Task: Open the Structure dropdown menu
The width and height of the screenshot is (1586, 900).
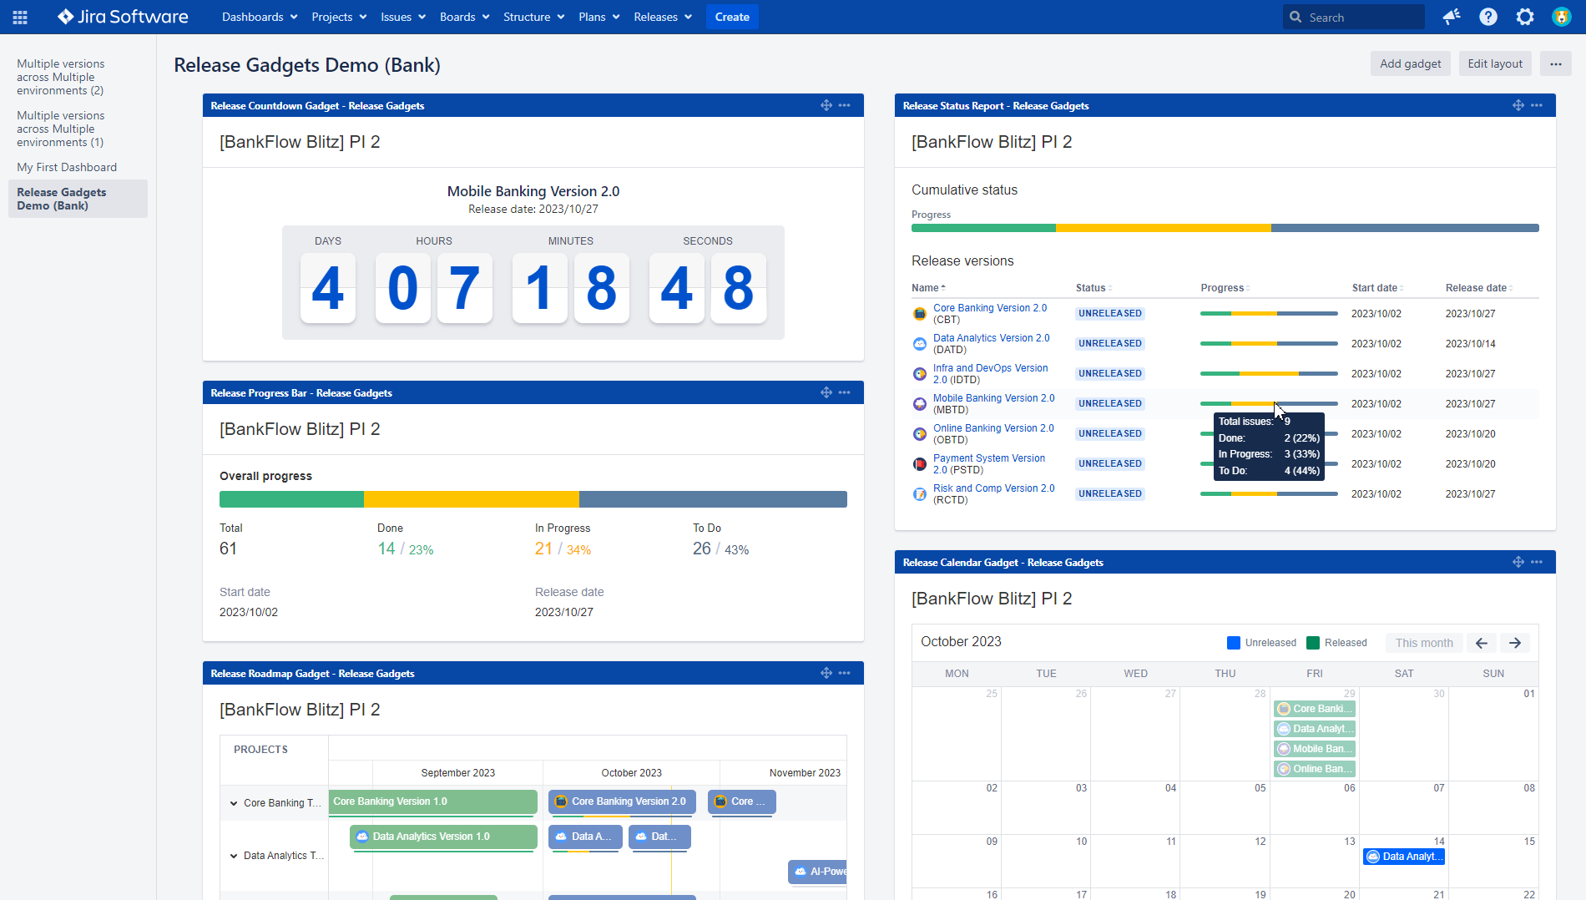Action: click(533, 17)
